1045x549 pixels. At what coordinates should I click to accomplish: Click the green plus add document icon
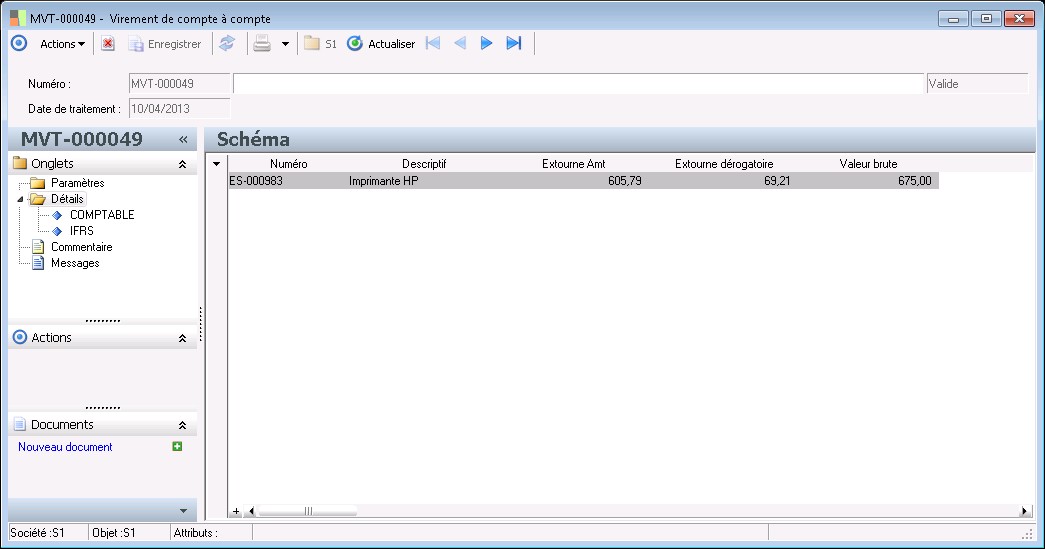[177, 446]
